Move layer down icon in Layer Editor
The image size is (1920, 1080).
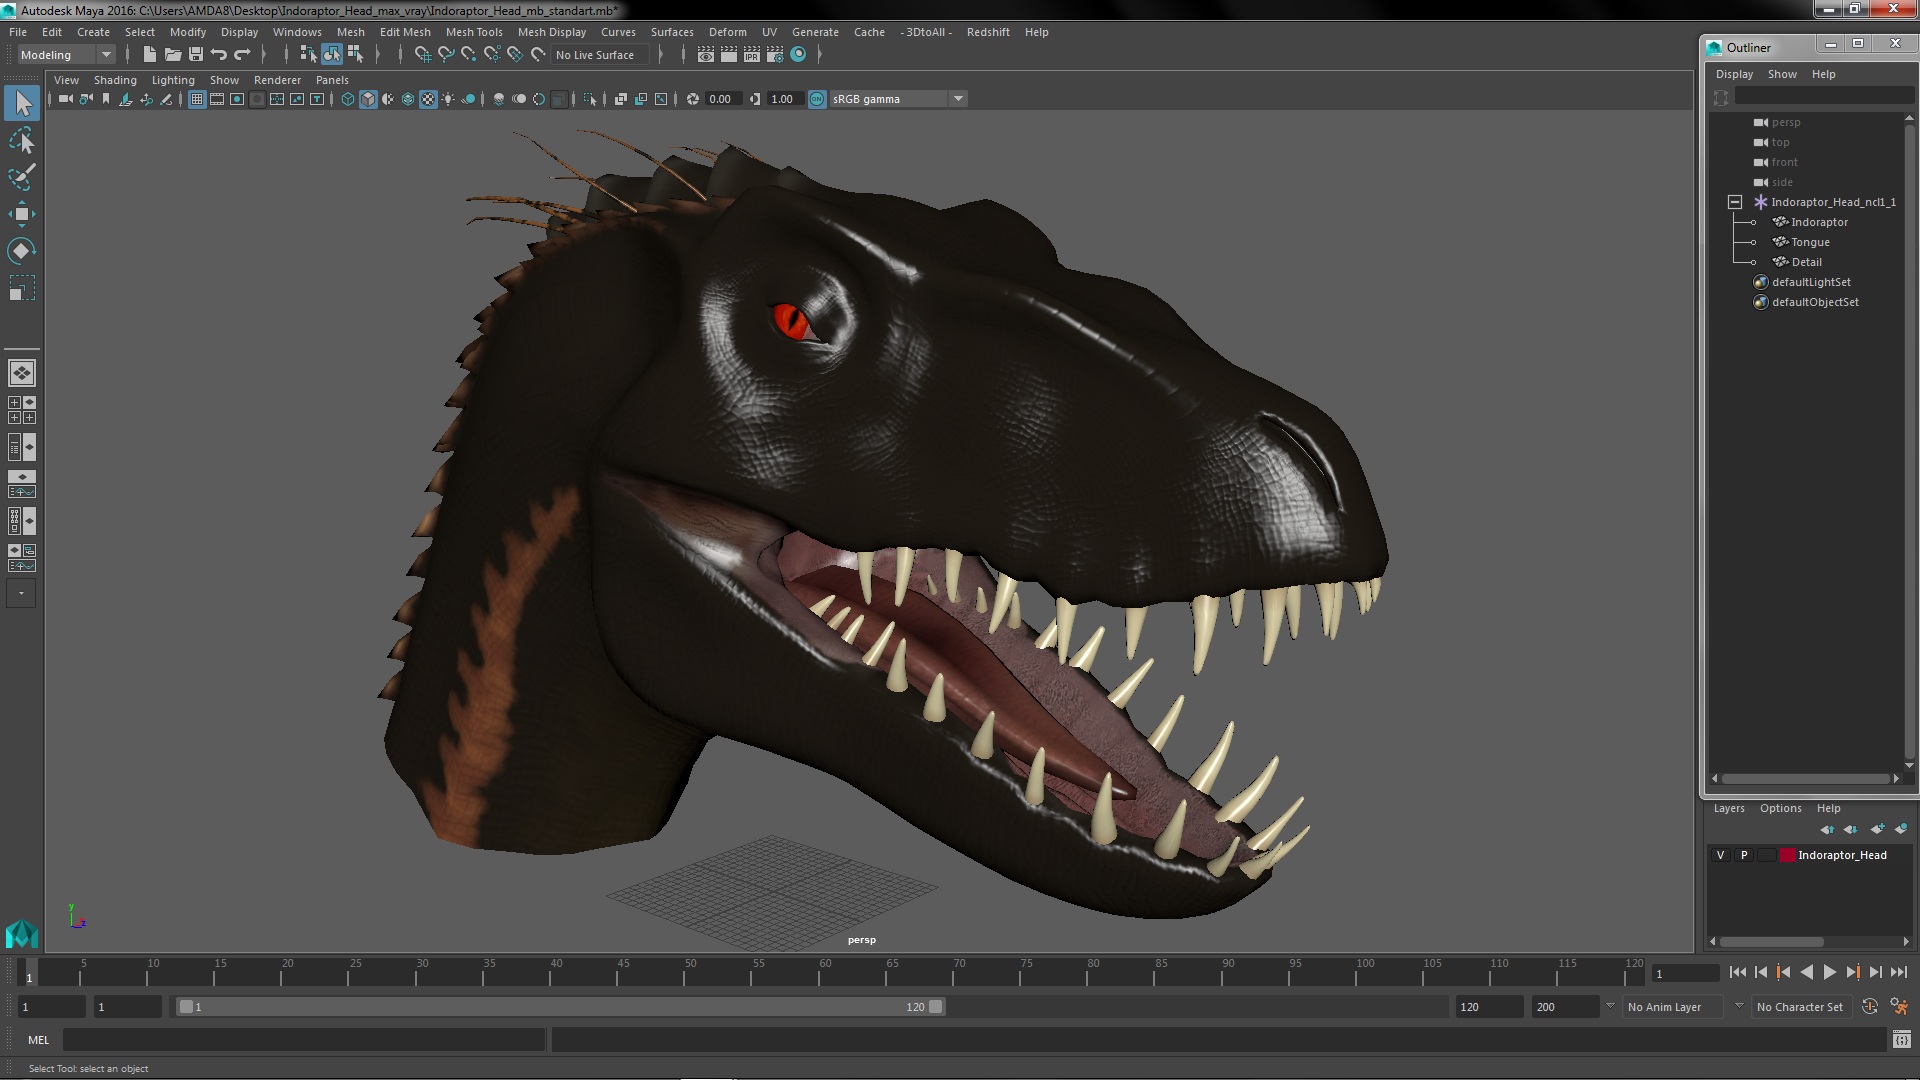(1851, 829)
